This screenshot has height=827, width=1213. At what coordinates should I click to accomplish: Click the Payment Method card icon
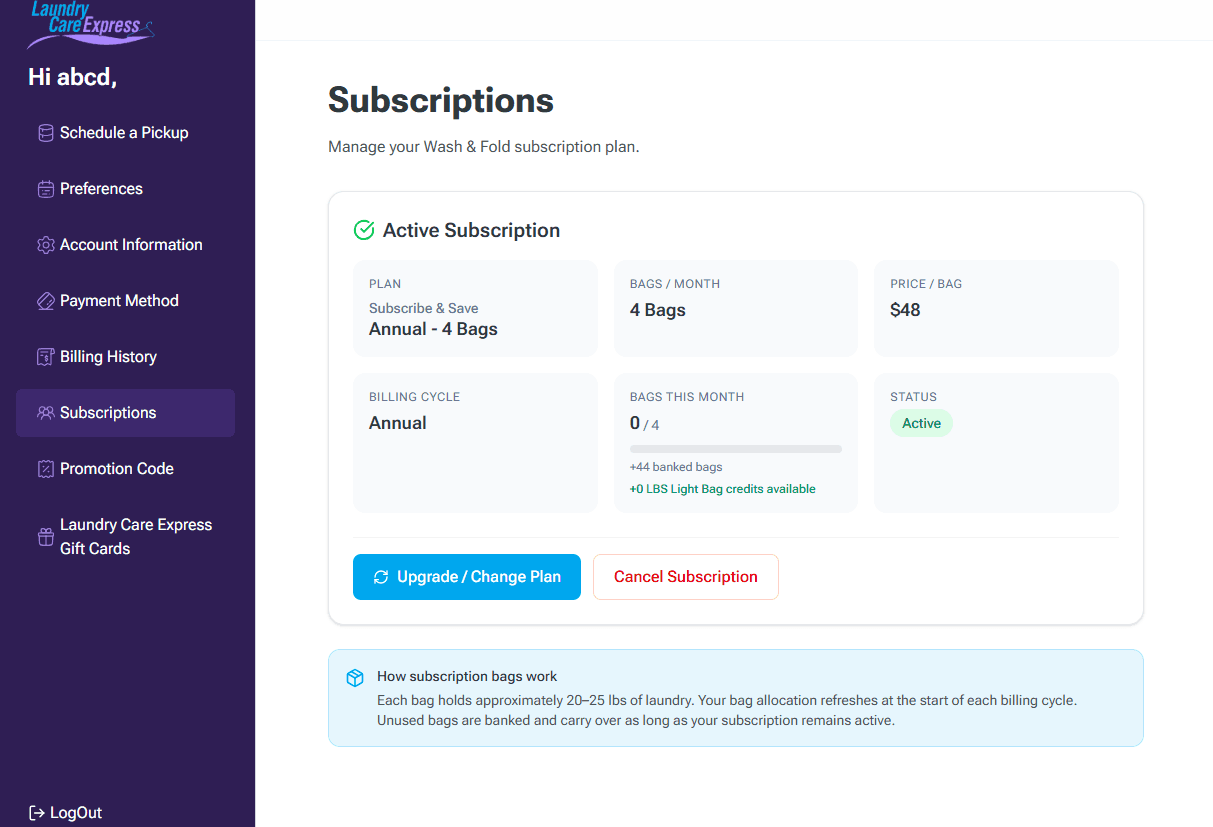(45, 301)
